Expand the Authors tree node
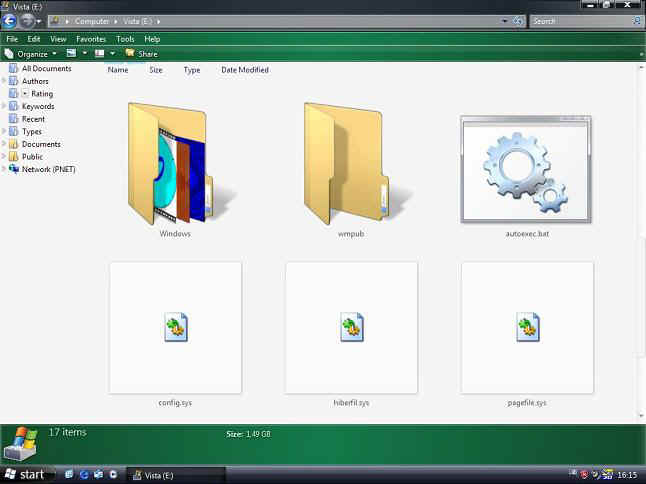The width and height of the screenshot is (646, 484). pos(4,81)
